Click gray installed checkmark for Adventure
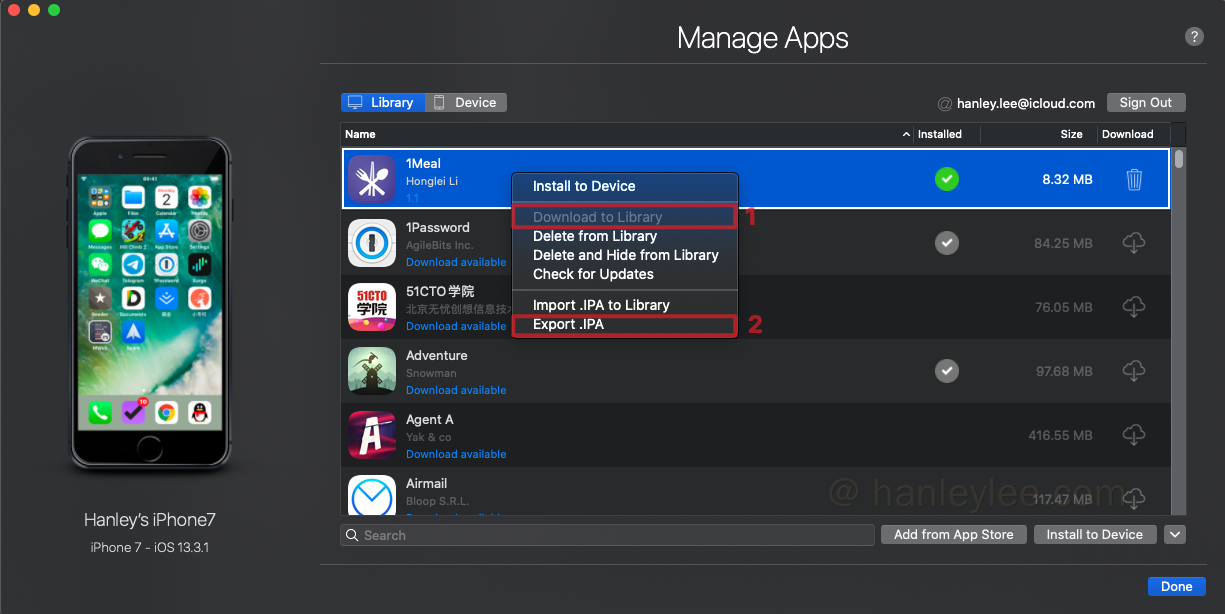1225x614 pixels. (947, 371)
